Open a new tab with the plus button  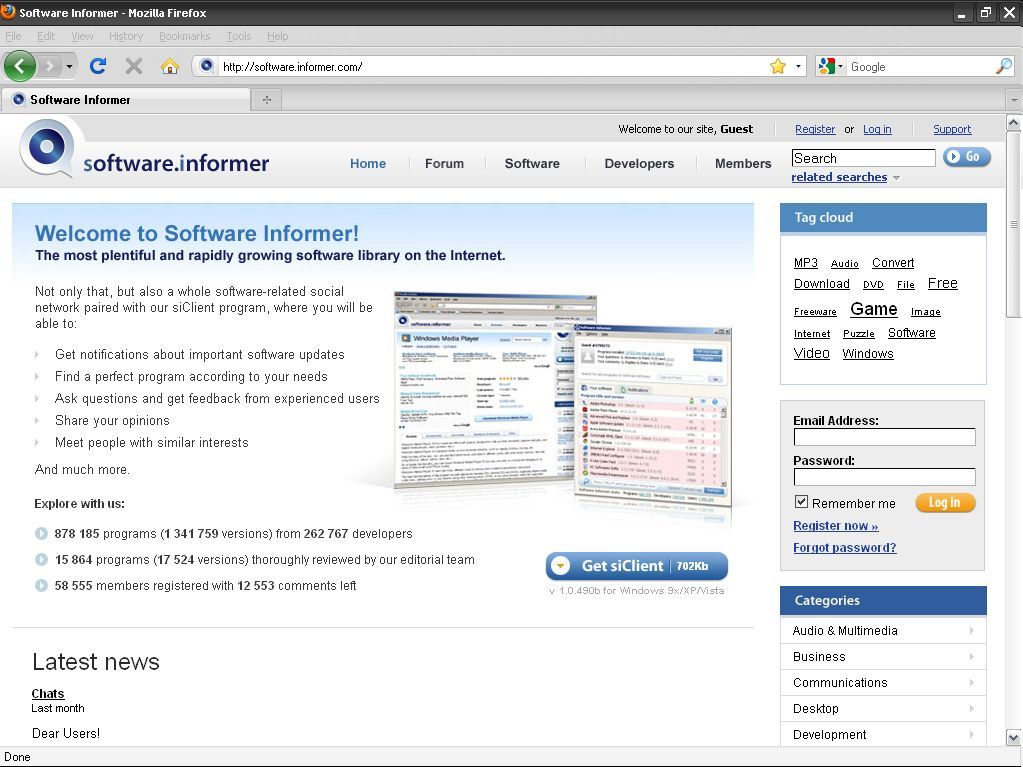[265, 100]
